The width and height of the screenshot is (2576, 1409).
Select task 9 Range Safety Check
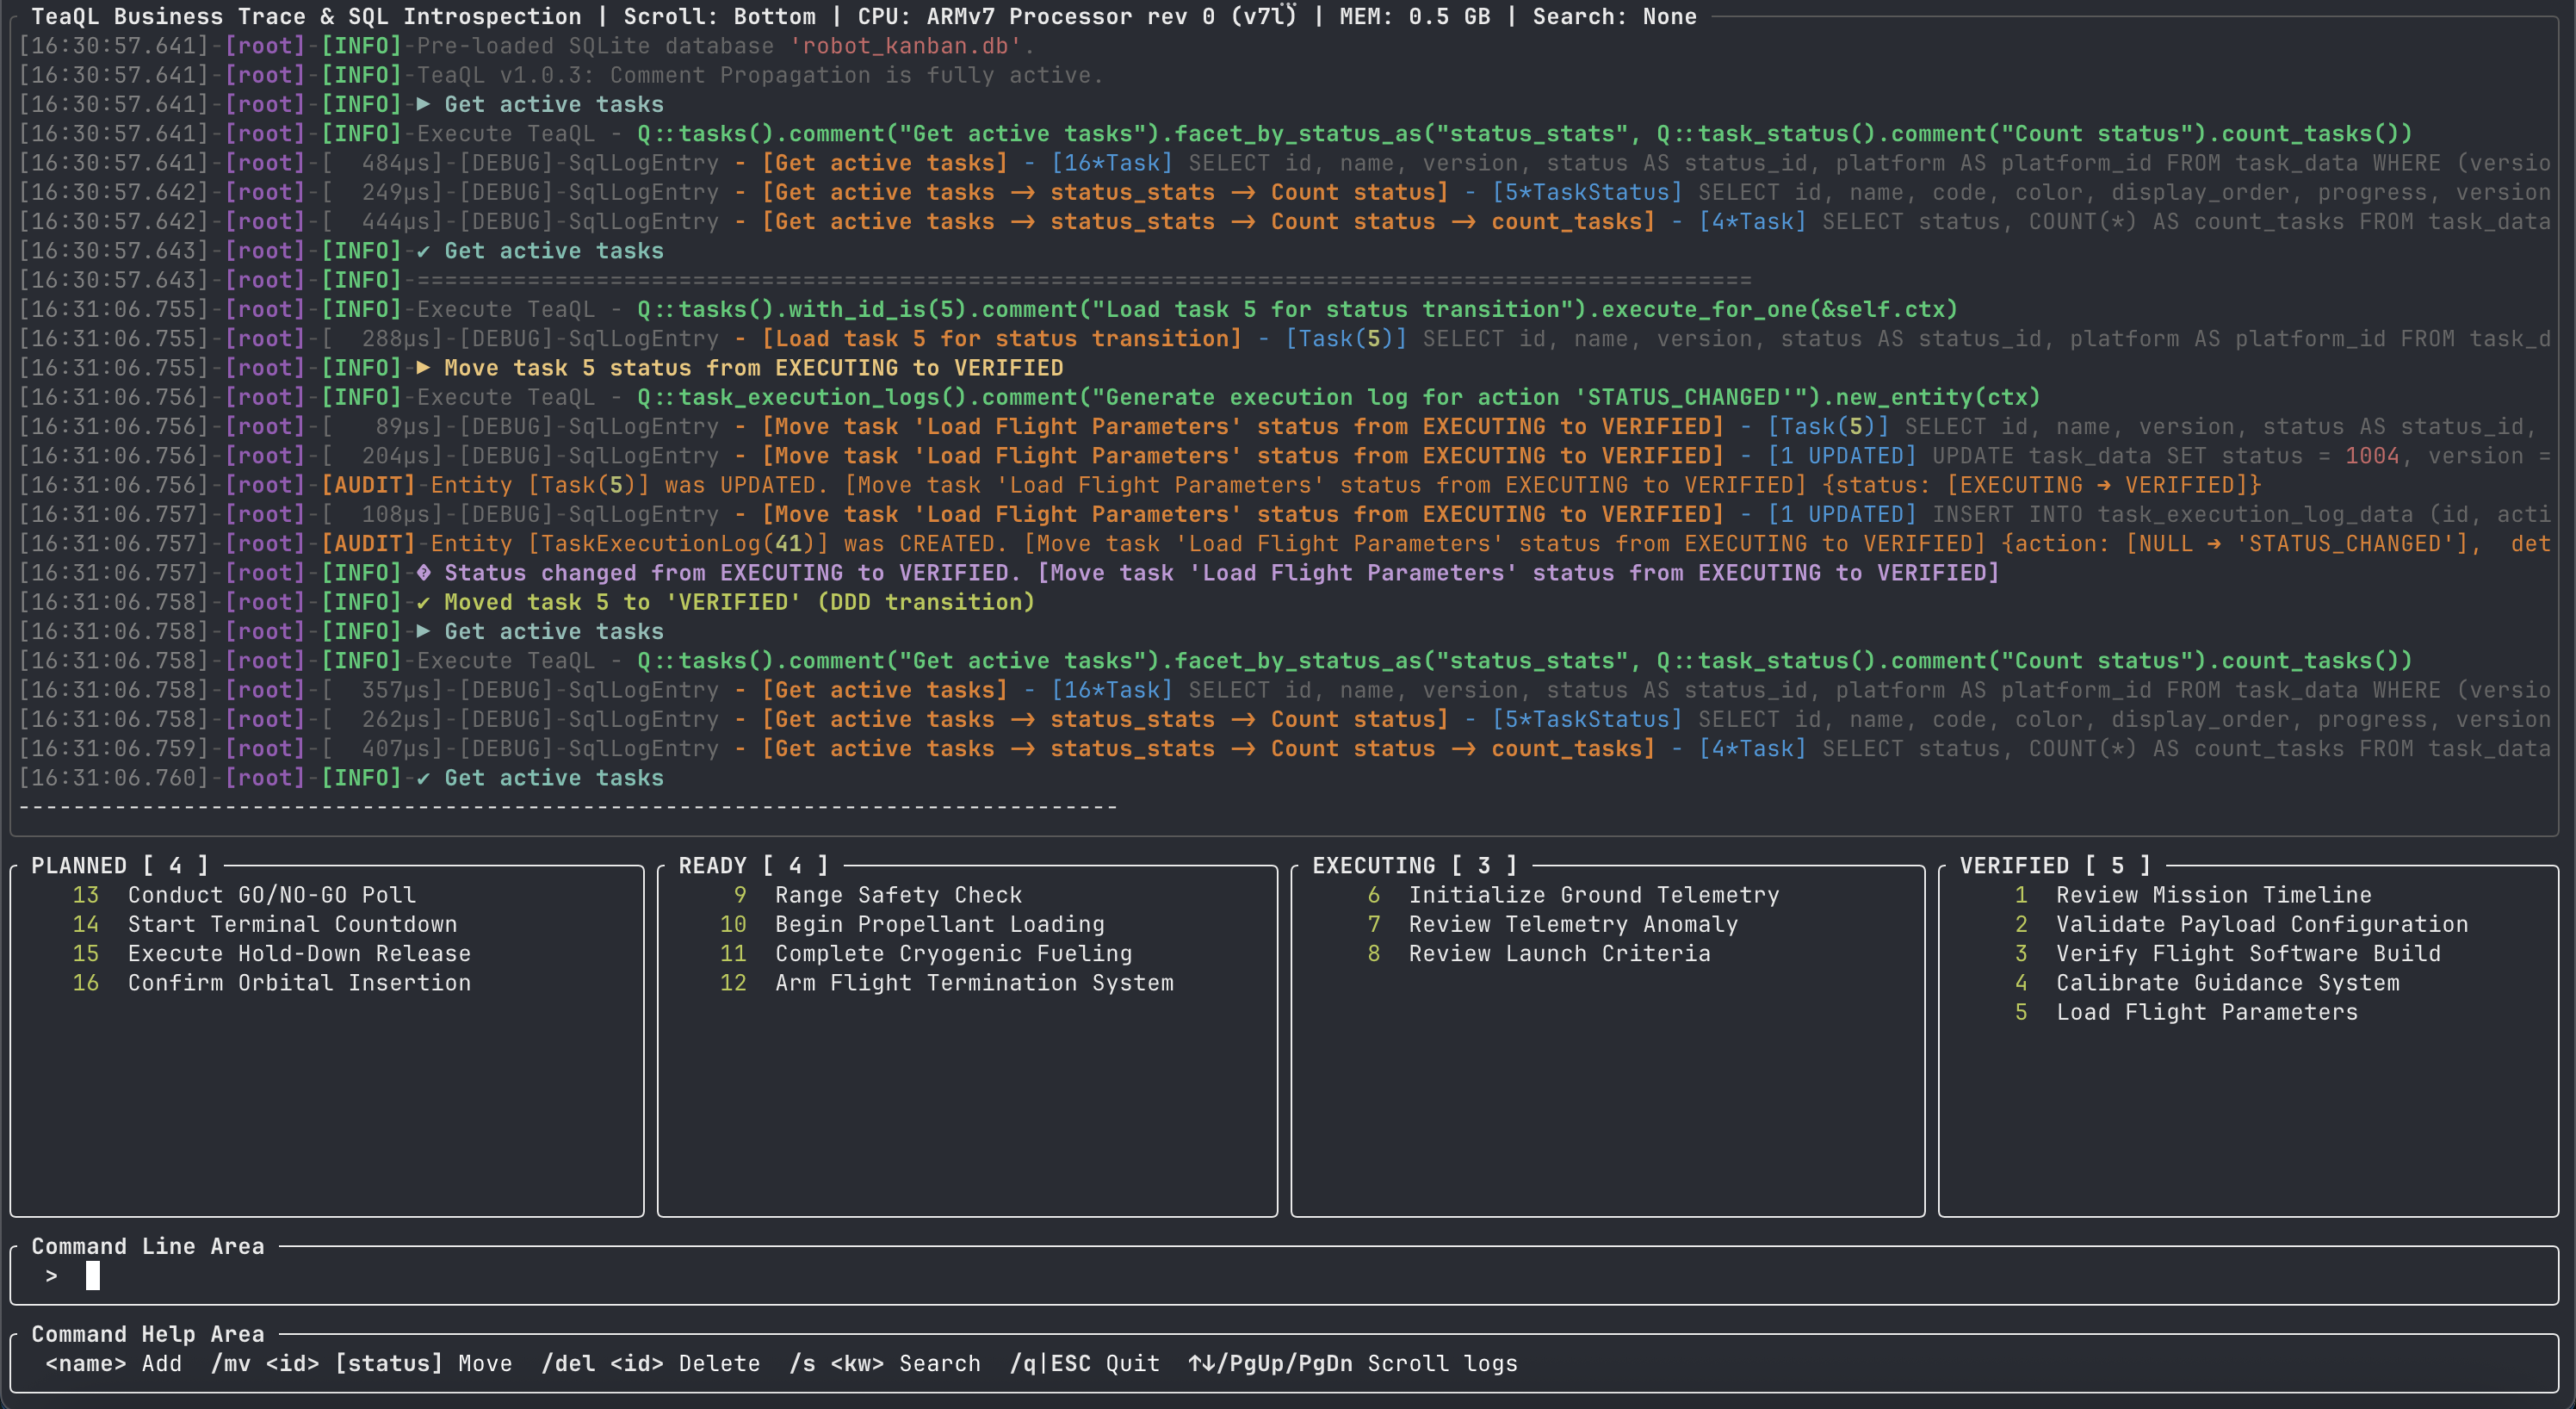click(x=878, y=895)
